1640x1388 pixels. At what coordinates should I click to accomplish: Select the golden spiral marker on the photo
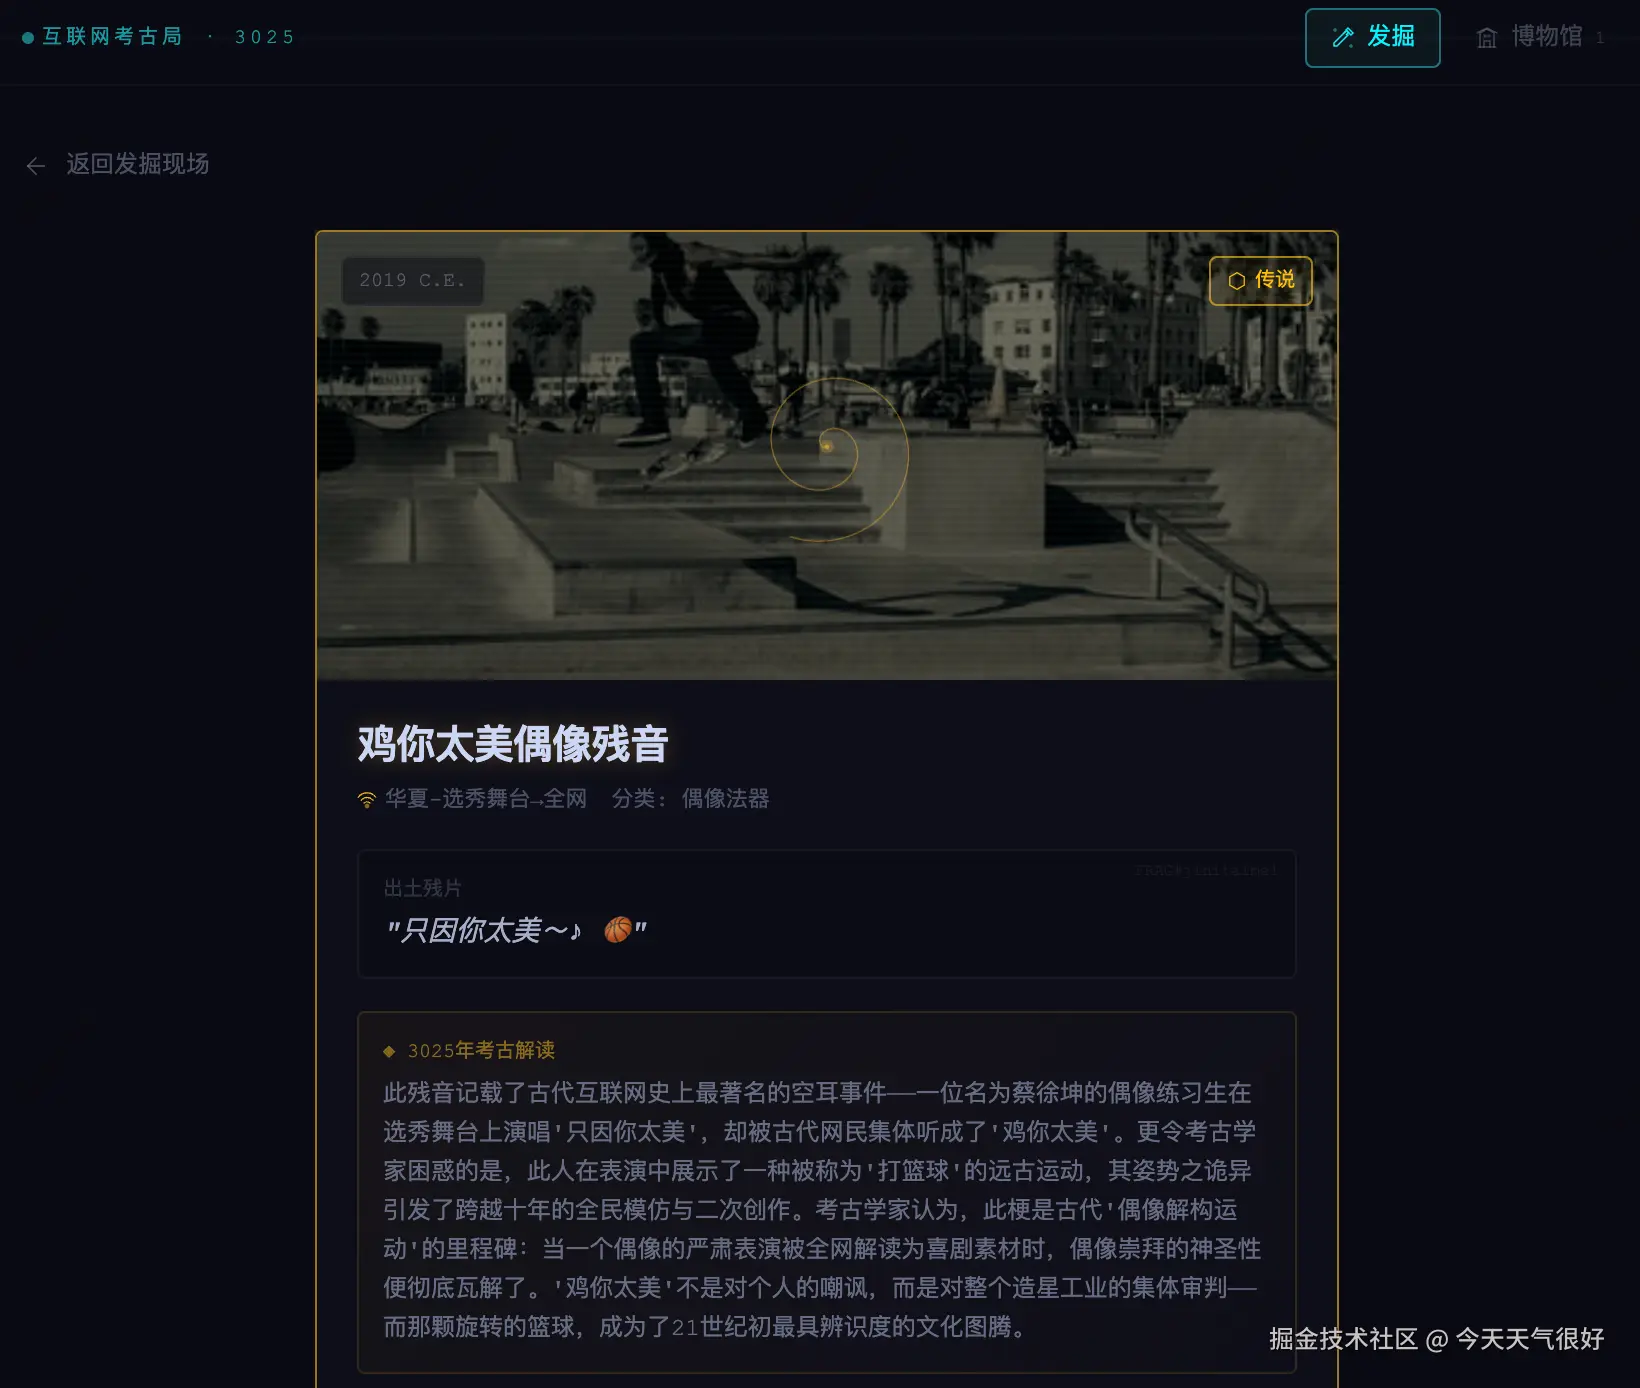point(827,447)
